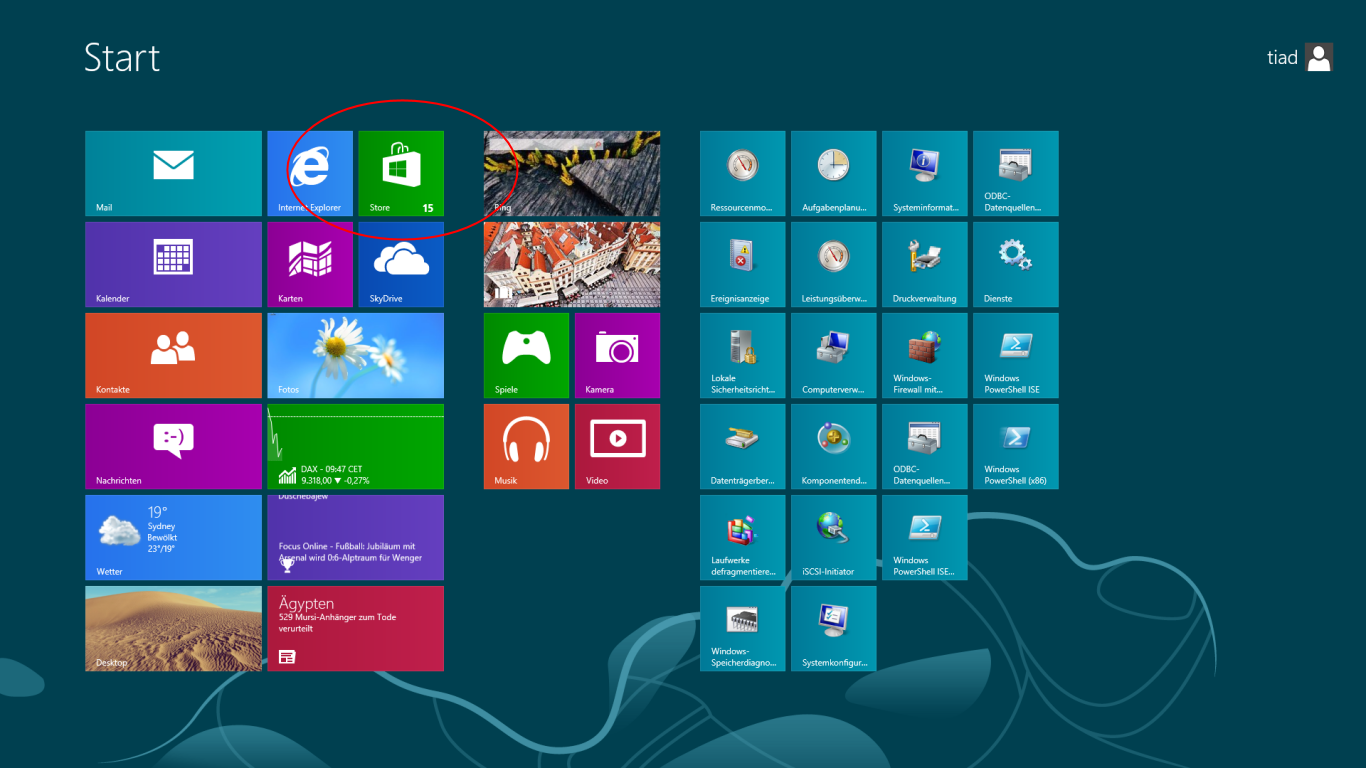Open the Dienste services tile
1366x768 pixels.
click(x=1015, y=264)
